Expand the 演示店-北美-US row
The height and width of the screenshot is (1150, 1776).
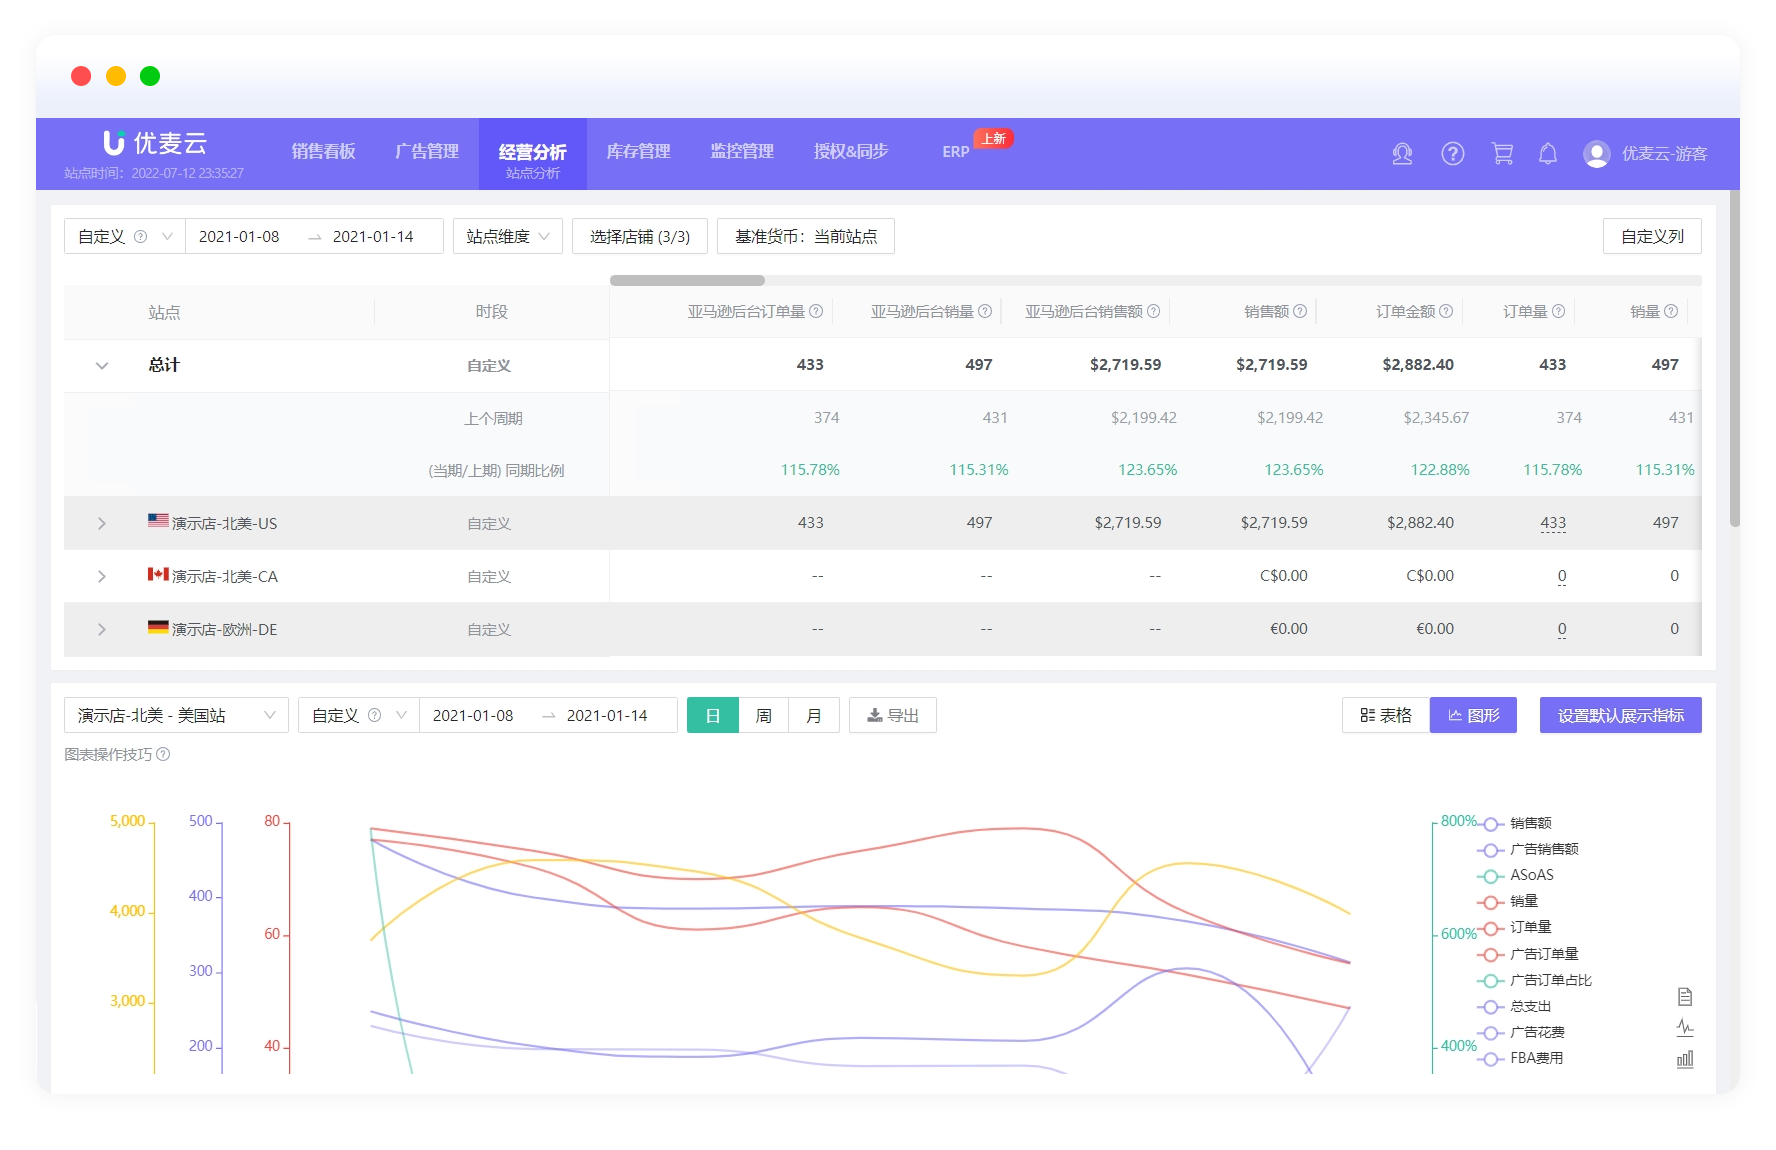tap(101, 524)
